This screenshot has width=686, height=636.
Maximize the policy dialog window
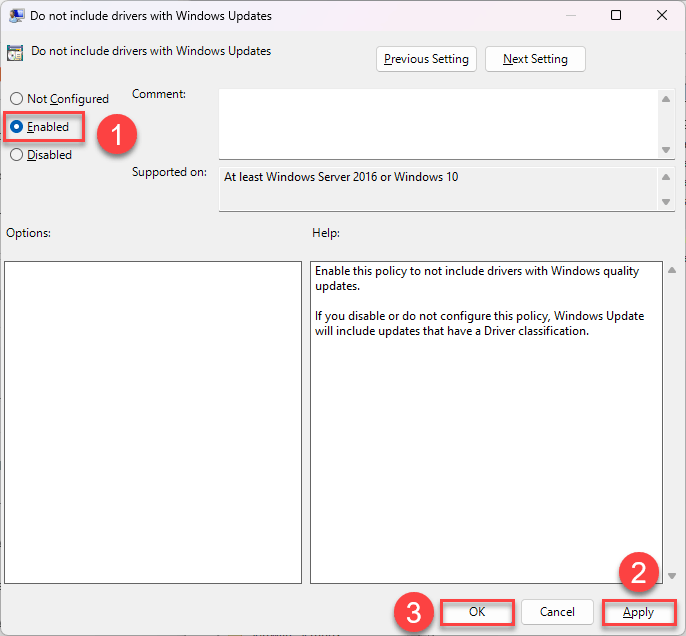pos(616,15)
